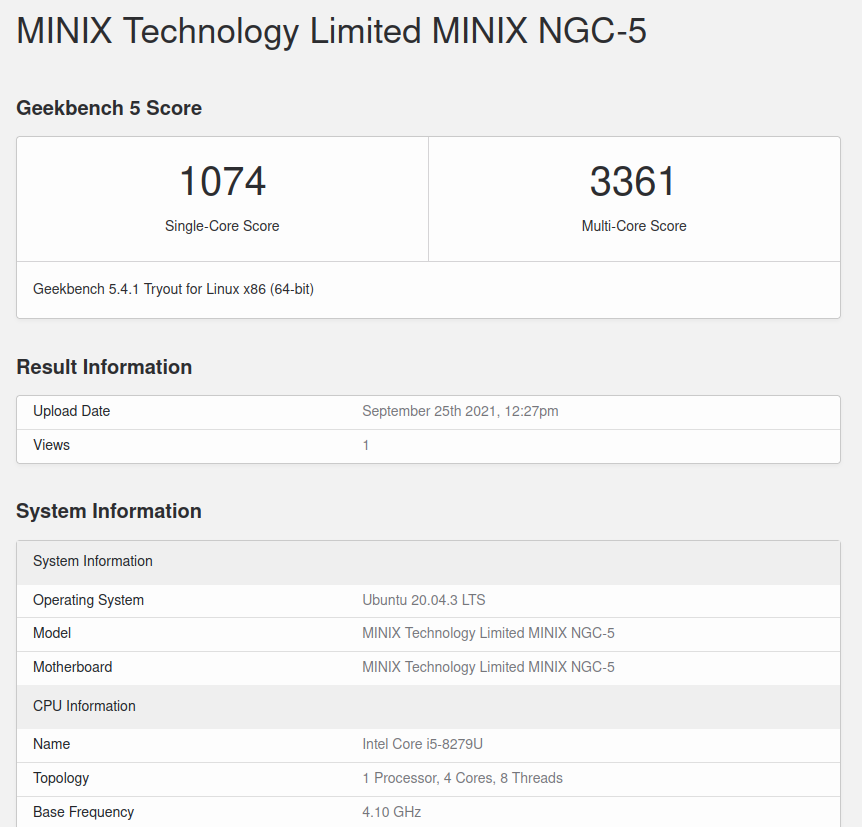This screenshot has width=862, height=827.
Task: Click the System Information table header row
Action: pyautogui.click(x=428, y=561)
